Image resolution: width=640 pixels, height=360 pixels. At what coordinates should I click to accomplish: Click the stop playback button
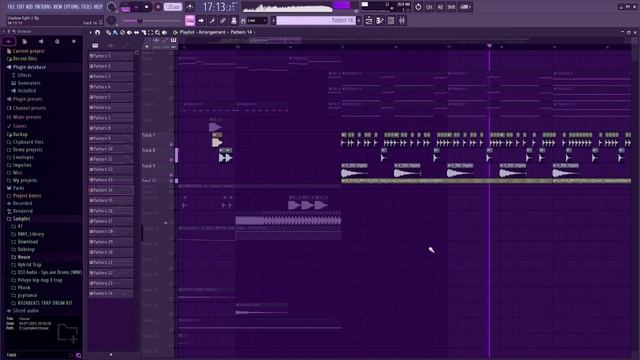147,7
